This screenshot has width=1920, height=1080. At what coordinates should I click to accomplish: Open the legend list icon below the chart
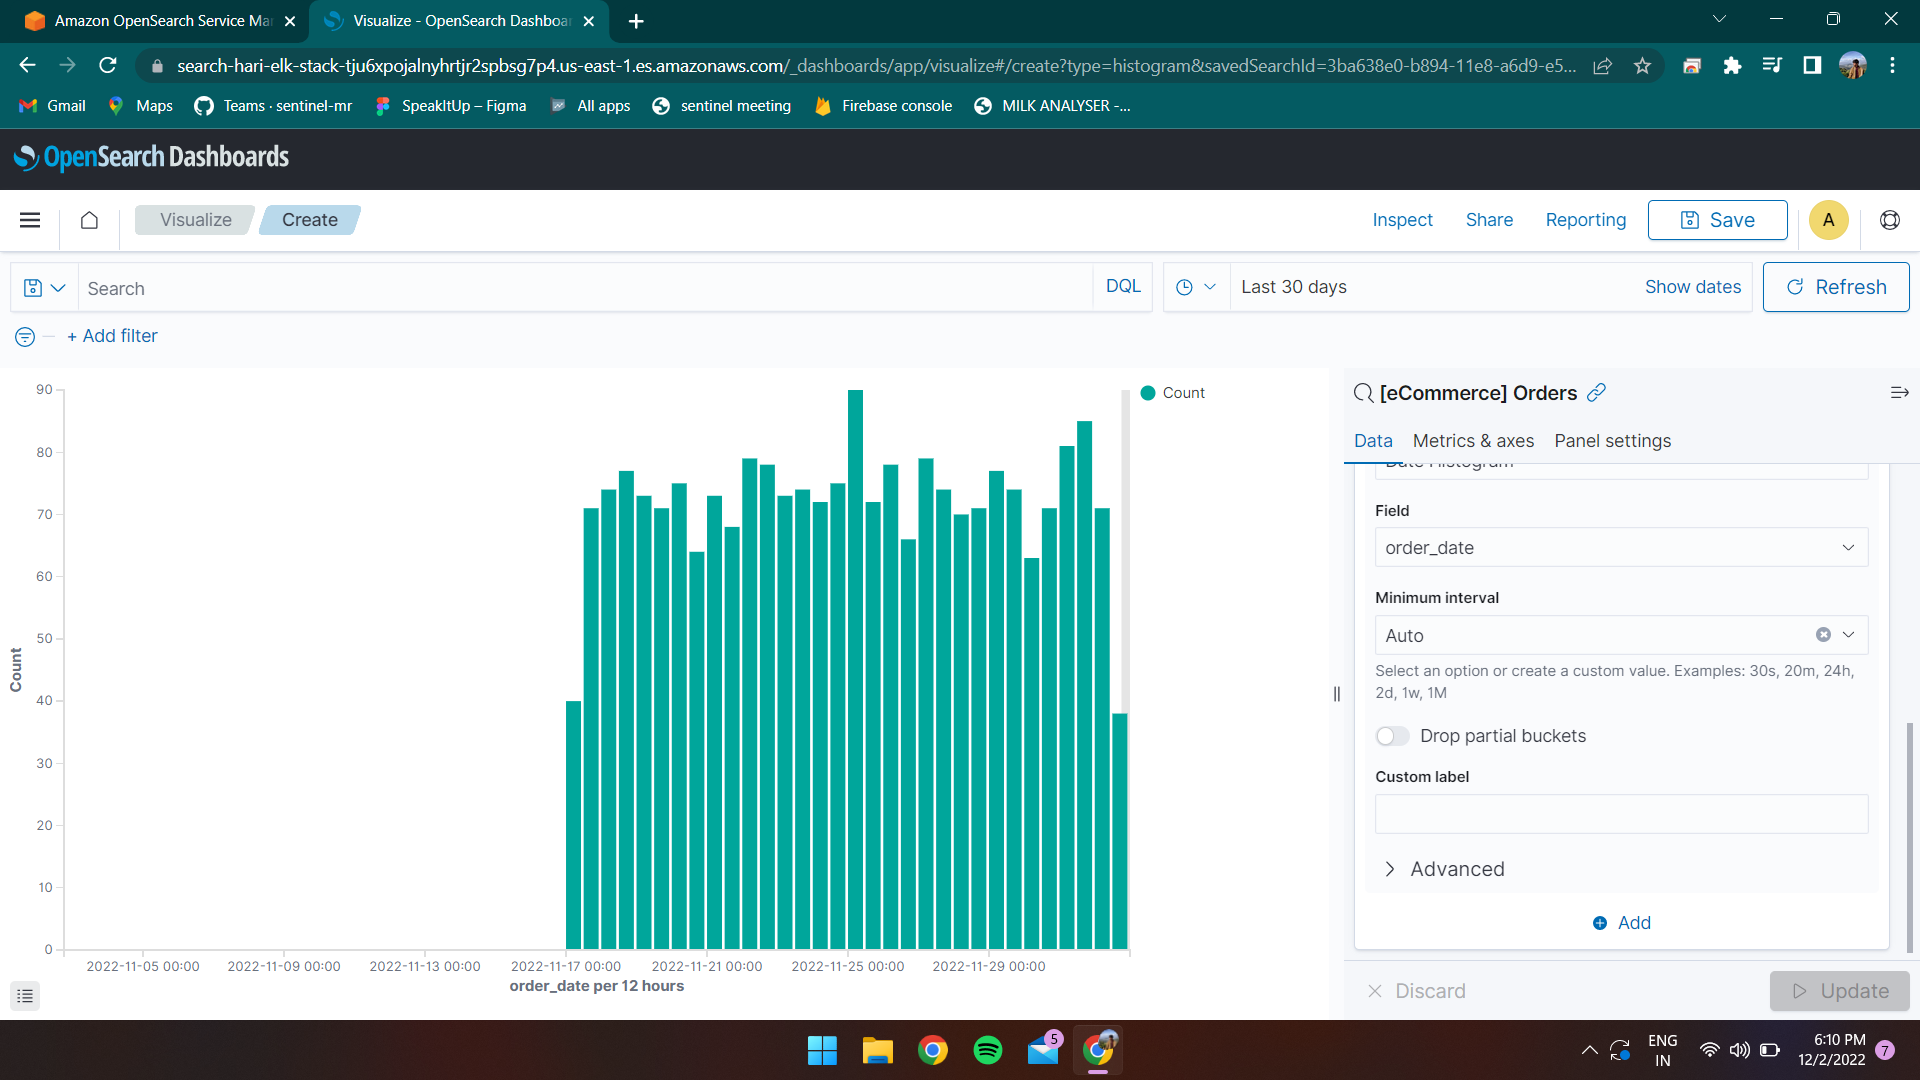tap(25, 996)
